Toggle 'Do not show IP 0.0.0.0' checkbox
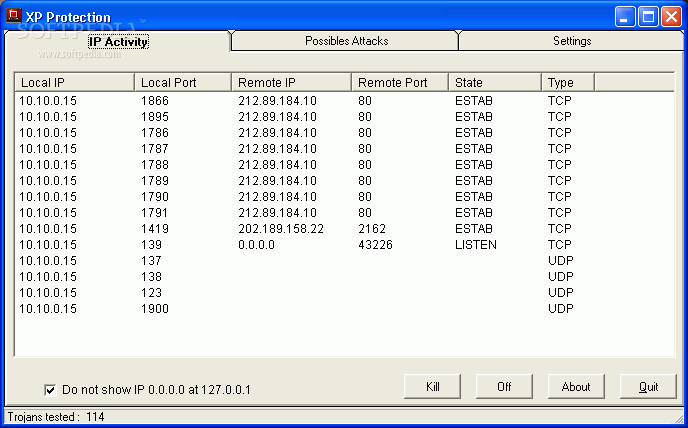Viewport: 688px width, 428px height. tap(50, 390)
